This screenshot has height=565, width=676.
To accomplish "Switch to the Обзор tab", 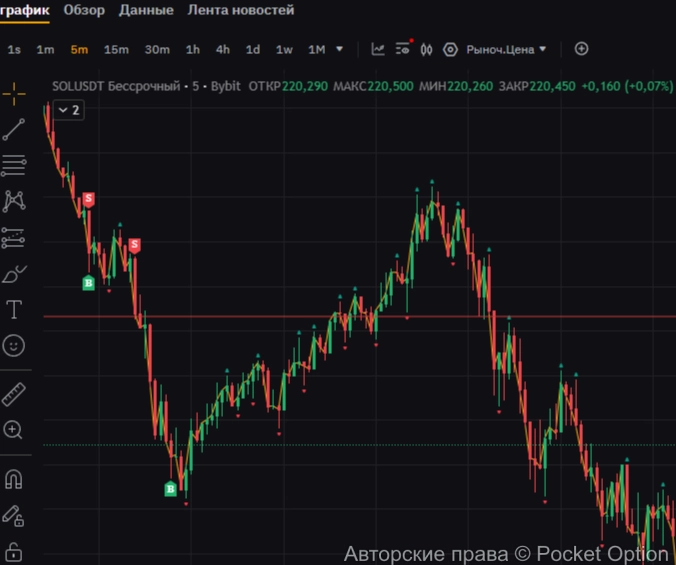I will pos(84,10).
